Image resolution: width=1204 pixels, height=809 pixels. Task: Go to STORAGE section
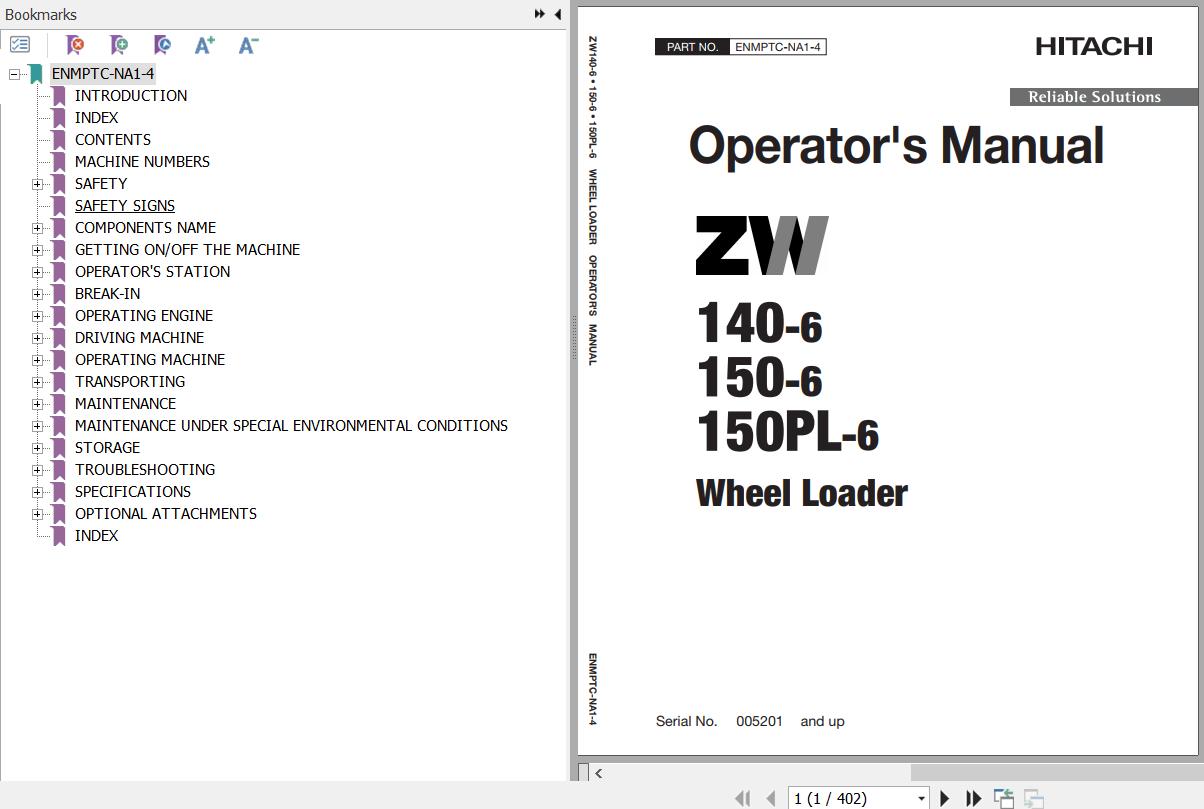(108, 448)
